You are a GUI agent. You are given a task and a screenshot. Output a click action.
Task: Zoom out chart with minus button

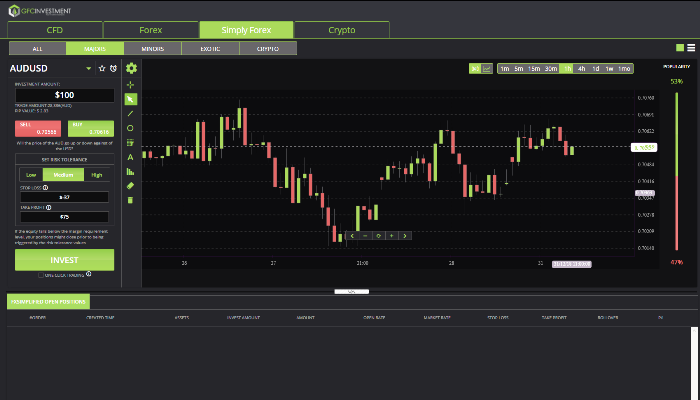(365, 236)
